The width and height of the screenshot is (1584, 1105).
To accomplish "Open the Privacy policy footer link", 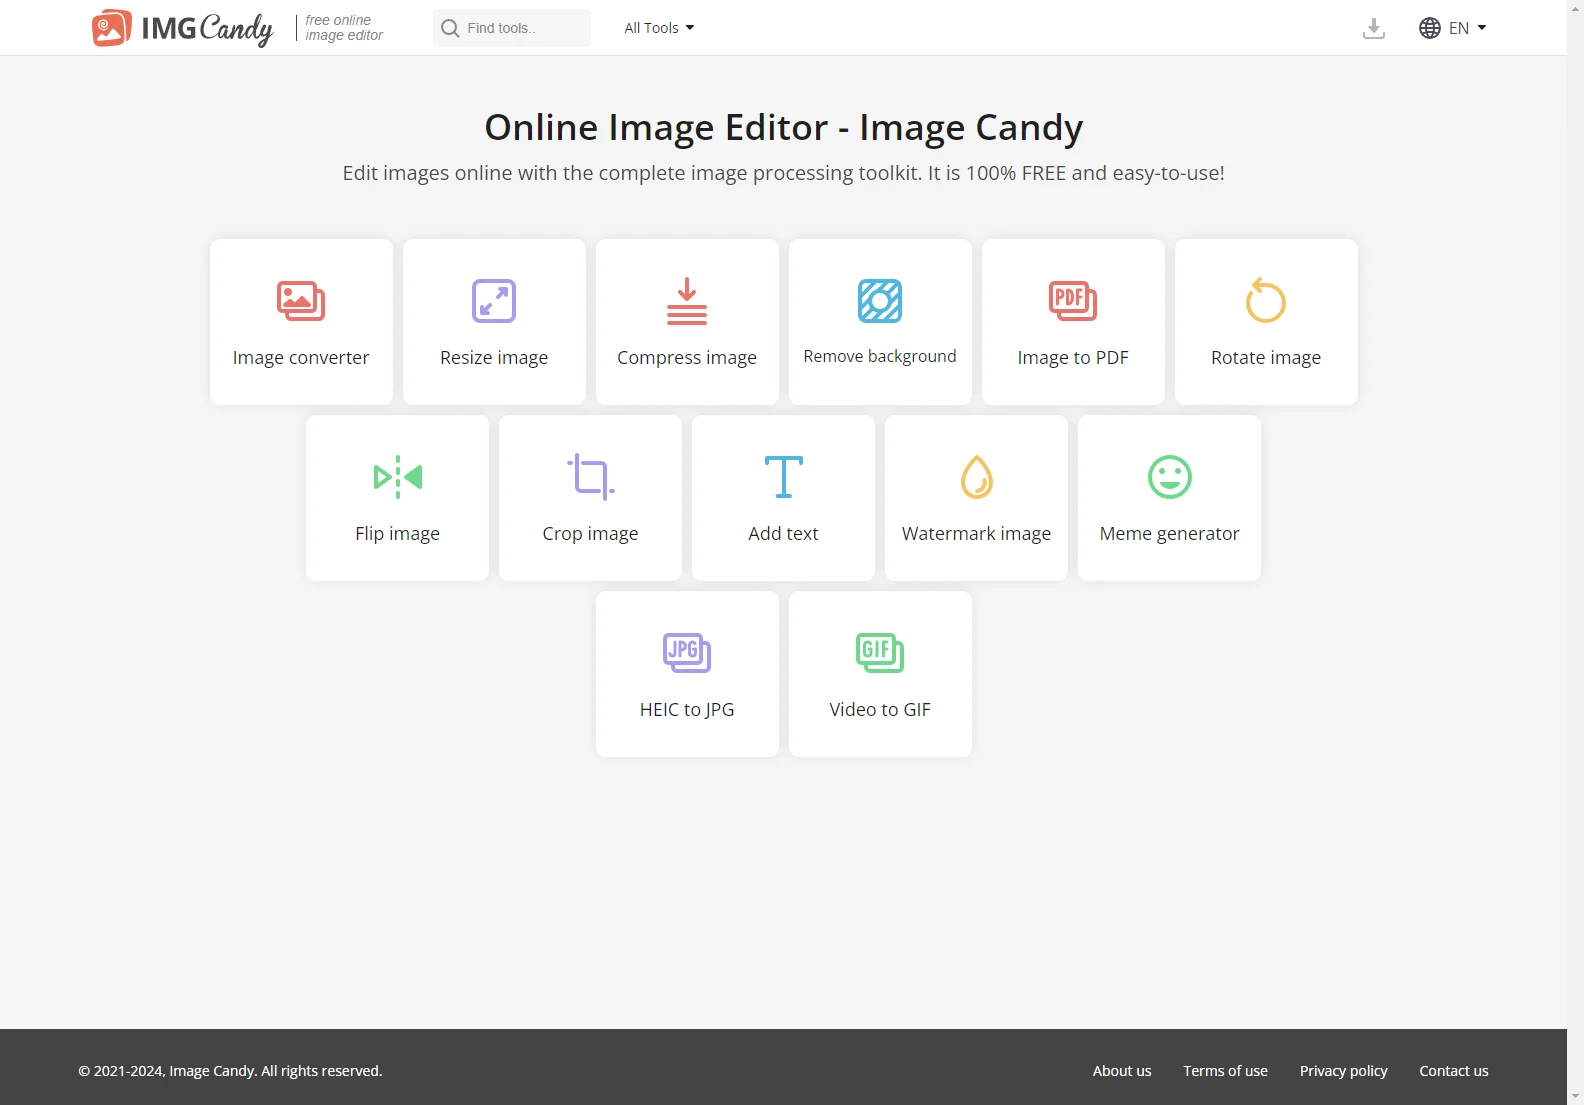I will pyautogui.click(x=1344, y=1071).
